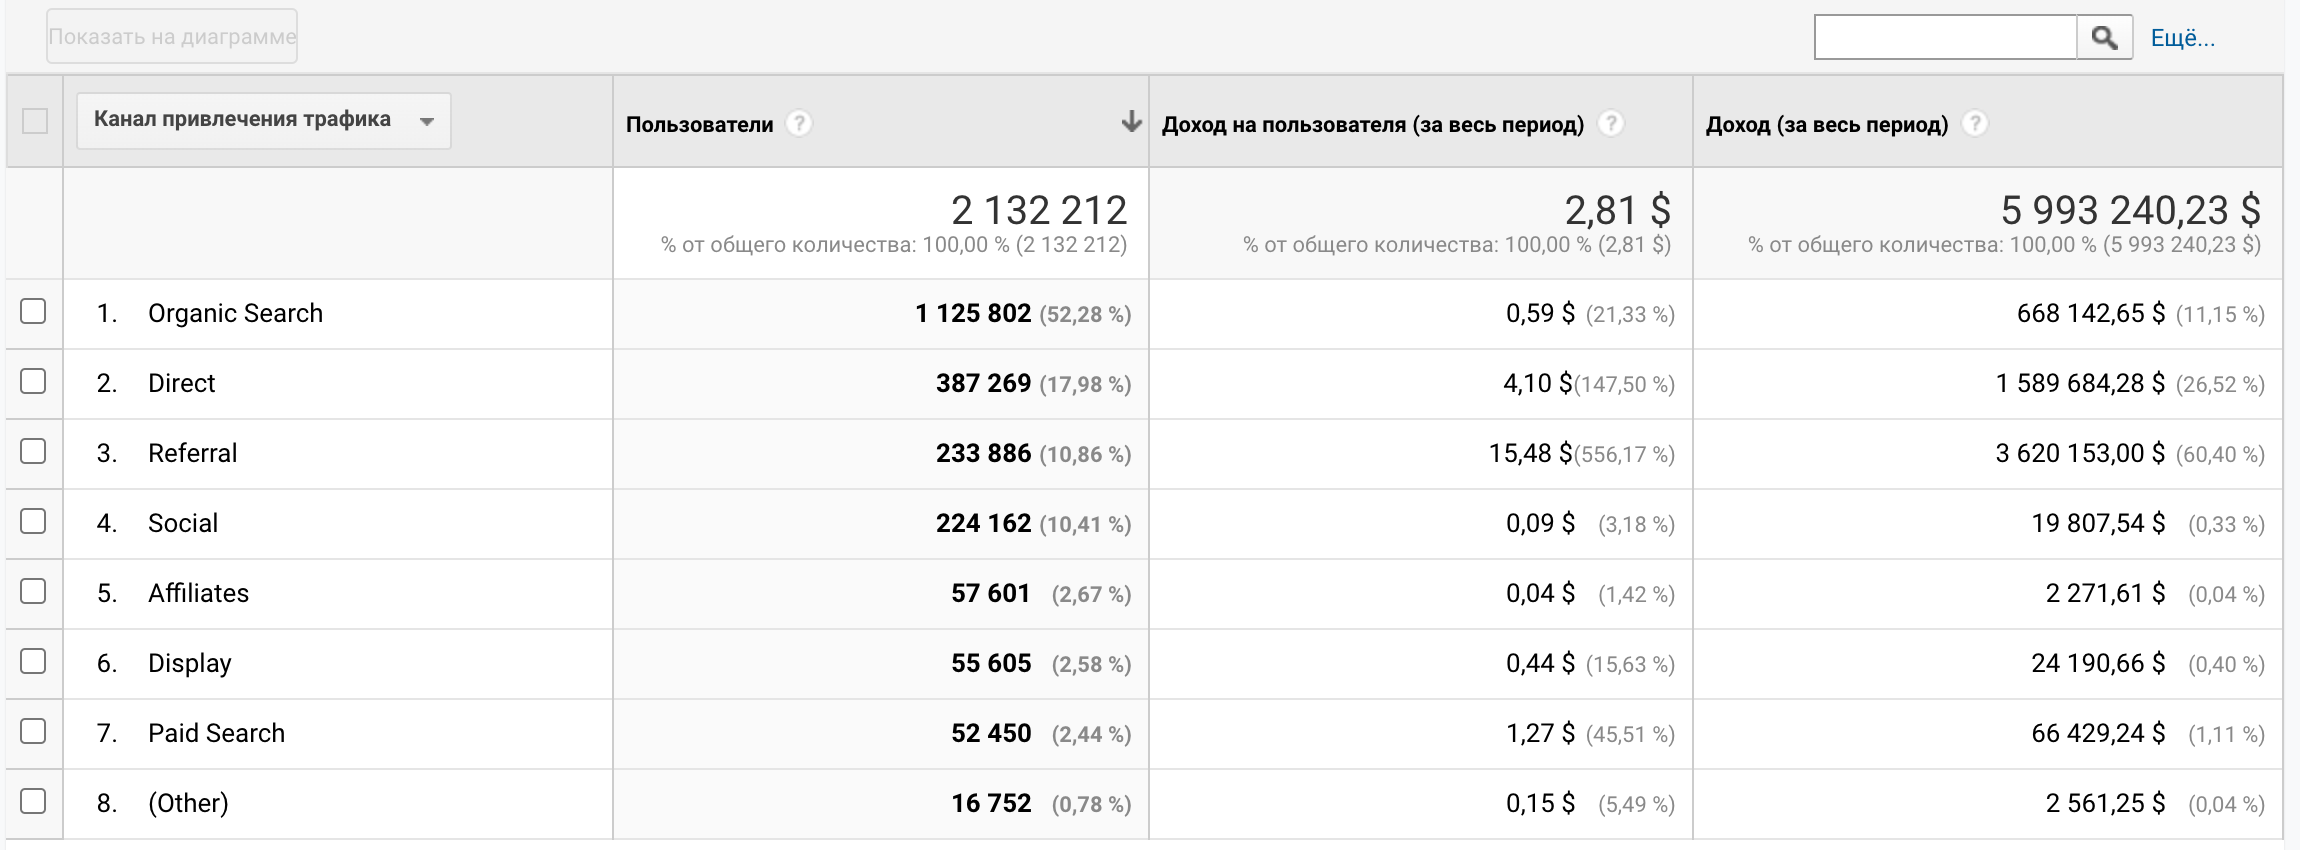Screen dimensions: 2300x850
Task: Select Organic Search revenue 668 142,65 $
Action: click(x=2091, y=313)
